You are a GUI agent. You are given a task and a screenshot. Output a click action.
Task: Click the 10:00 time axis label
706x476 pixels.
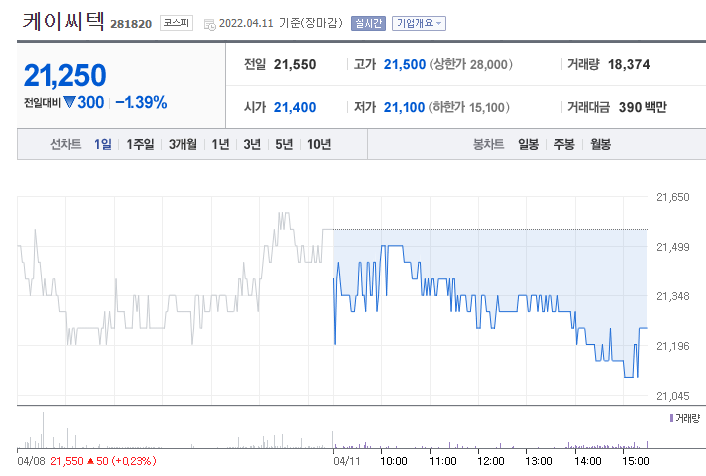[394, 461]
